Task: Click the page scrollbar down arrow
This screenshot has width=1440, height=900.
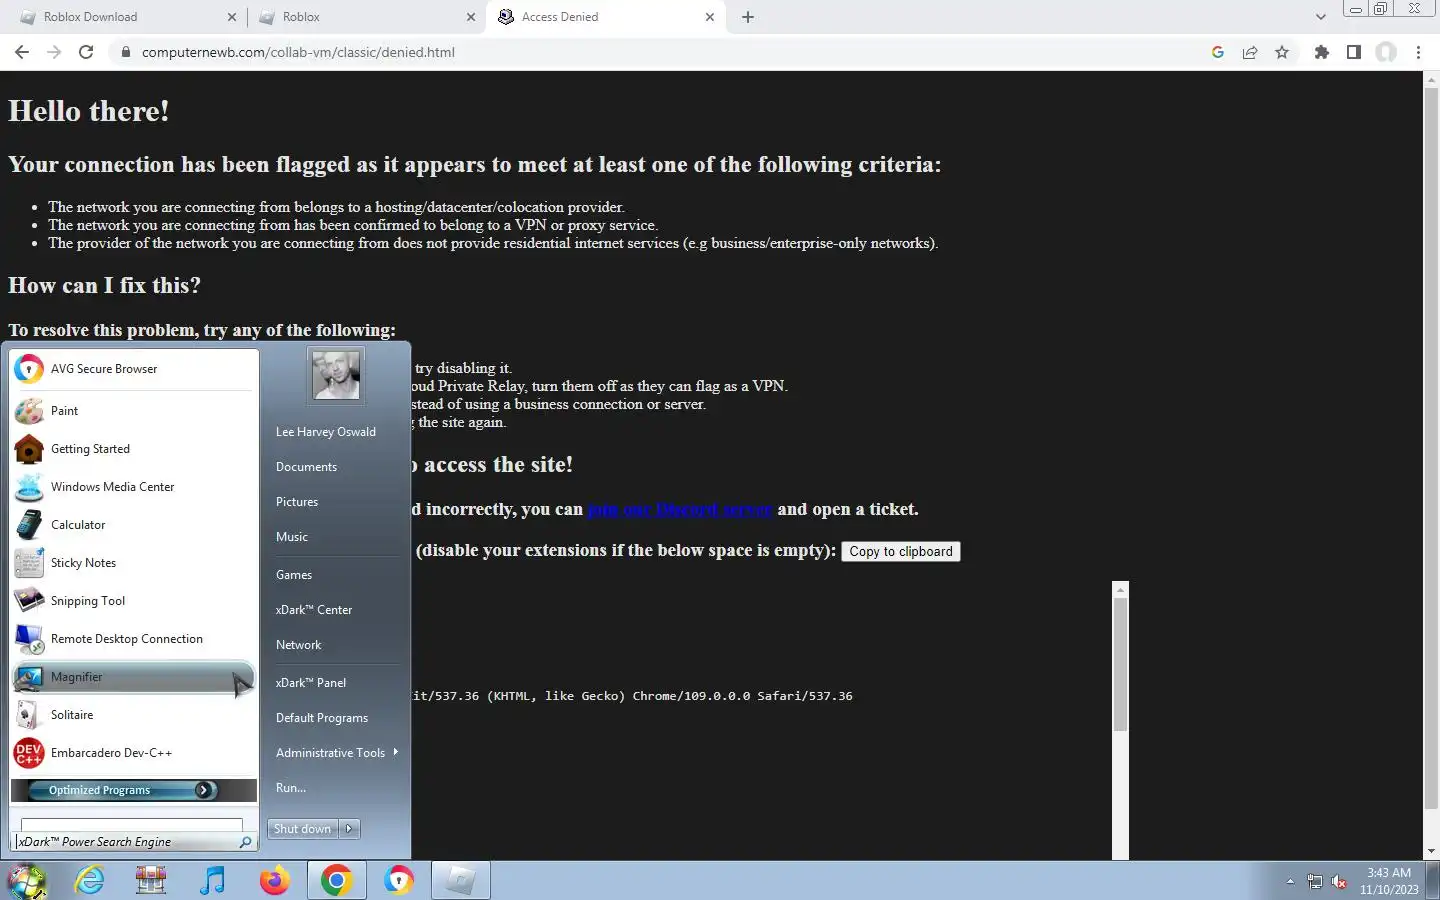Action: tap(1431, 851)
